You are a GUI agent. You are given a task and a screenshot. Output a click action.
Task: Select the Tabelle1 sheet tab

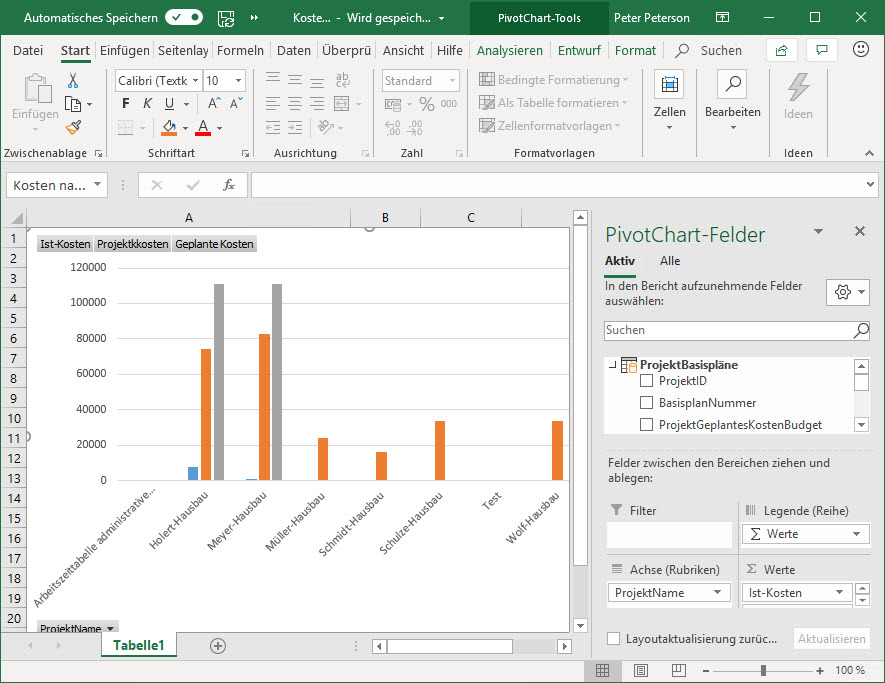coord(139,645)
